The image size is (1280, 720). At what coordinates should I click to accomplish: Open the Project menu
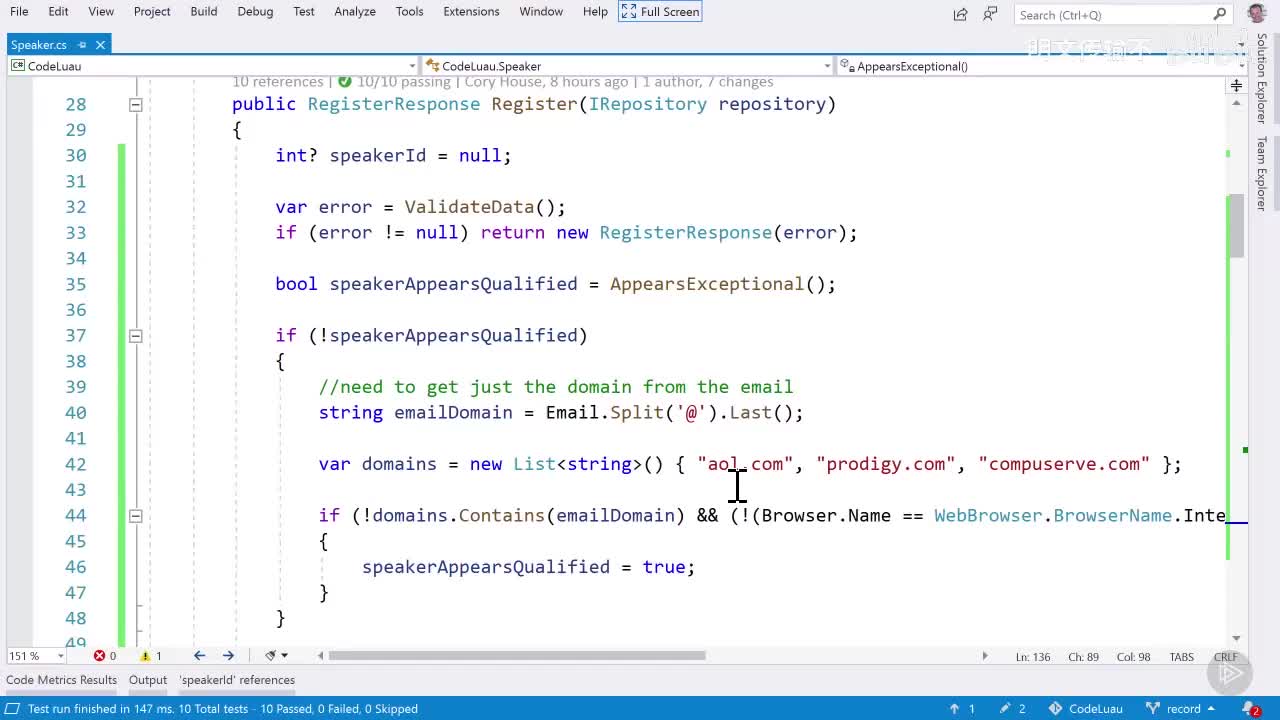point(152,11)
